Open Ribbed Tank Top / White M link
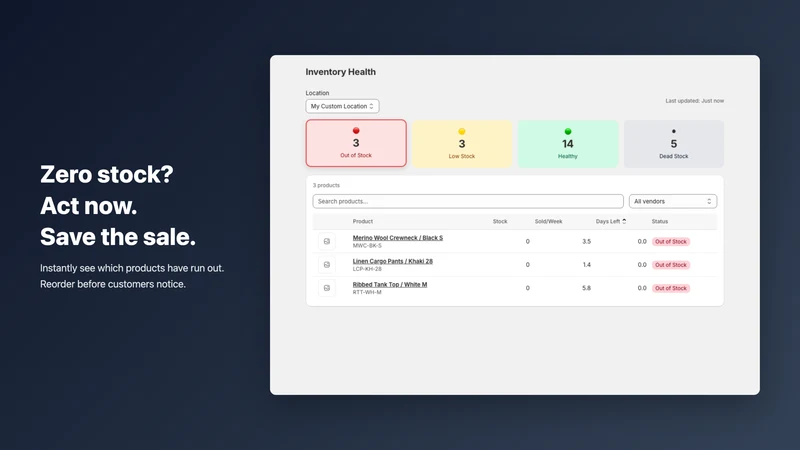The height and width of the screenshot is (450, 800). coord(390,285)
